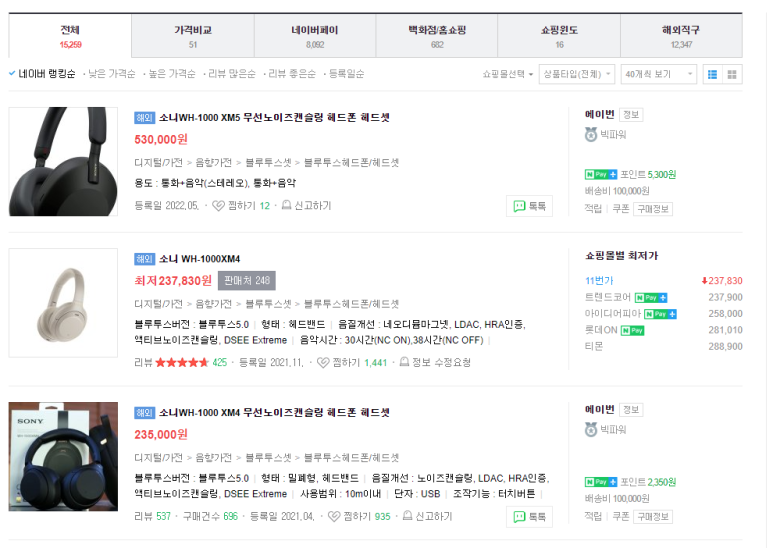Click 빅파워 medal icon in first seller box

591,135
